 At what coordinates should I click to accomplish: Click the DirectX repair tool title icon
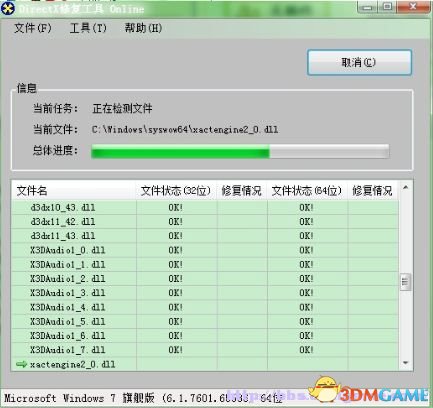click(8, 8)
